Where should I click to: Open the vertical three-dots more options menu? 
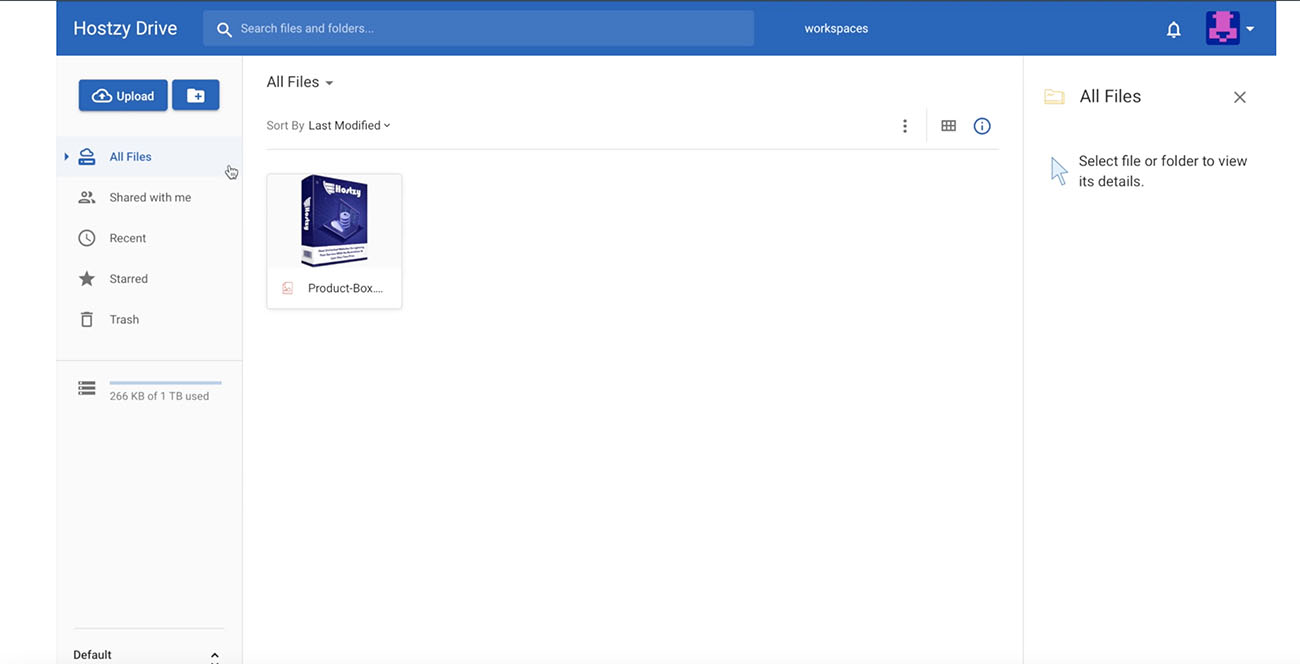pos(905,126)
